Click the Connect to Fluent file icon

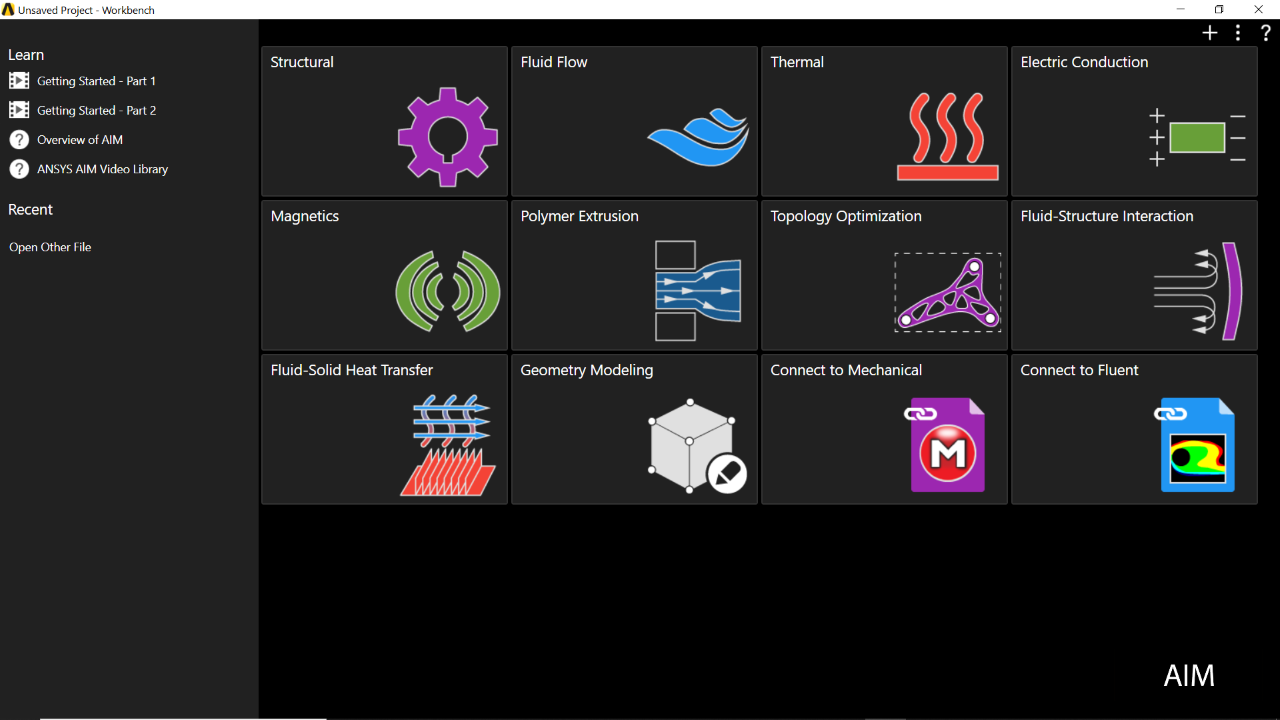pos(1195,445)
